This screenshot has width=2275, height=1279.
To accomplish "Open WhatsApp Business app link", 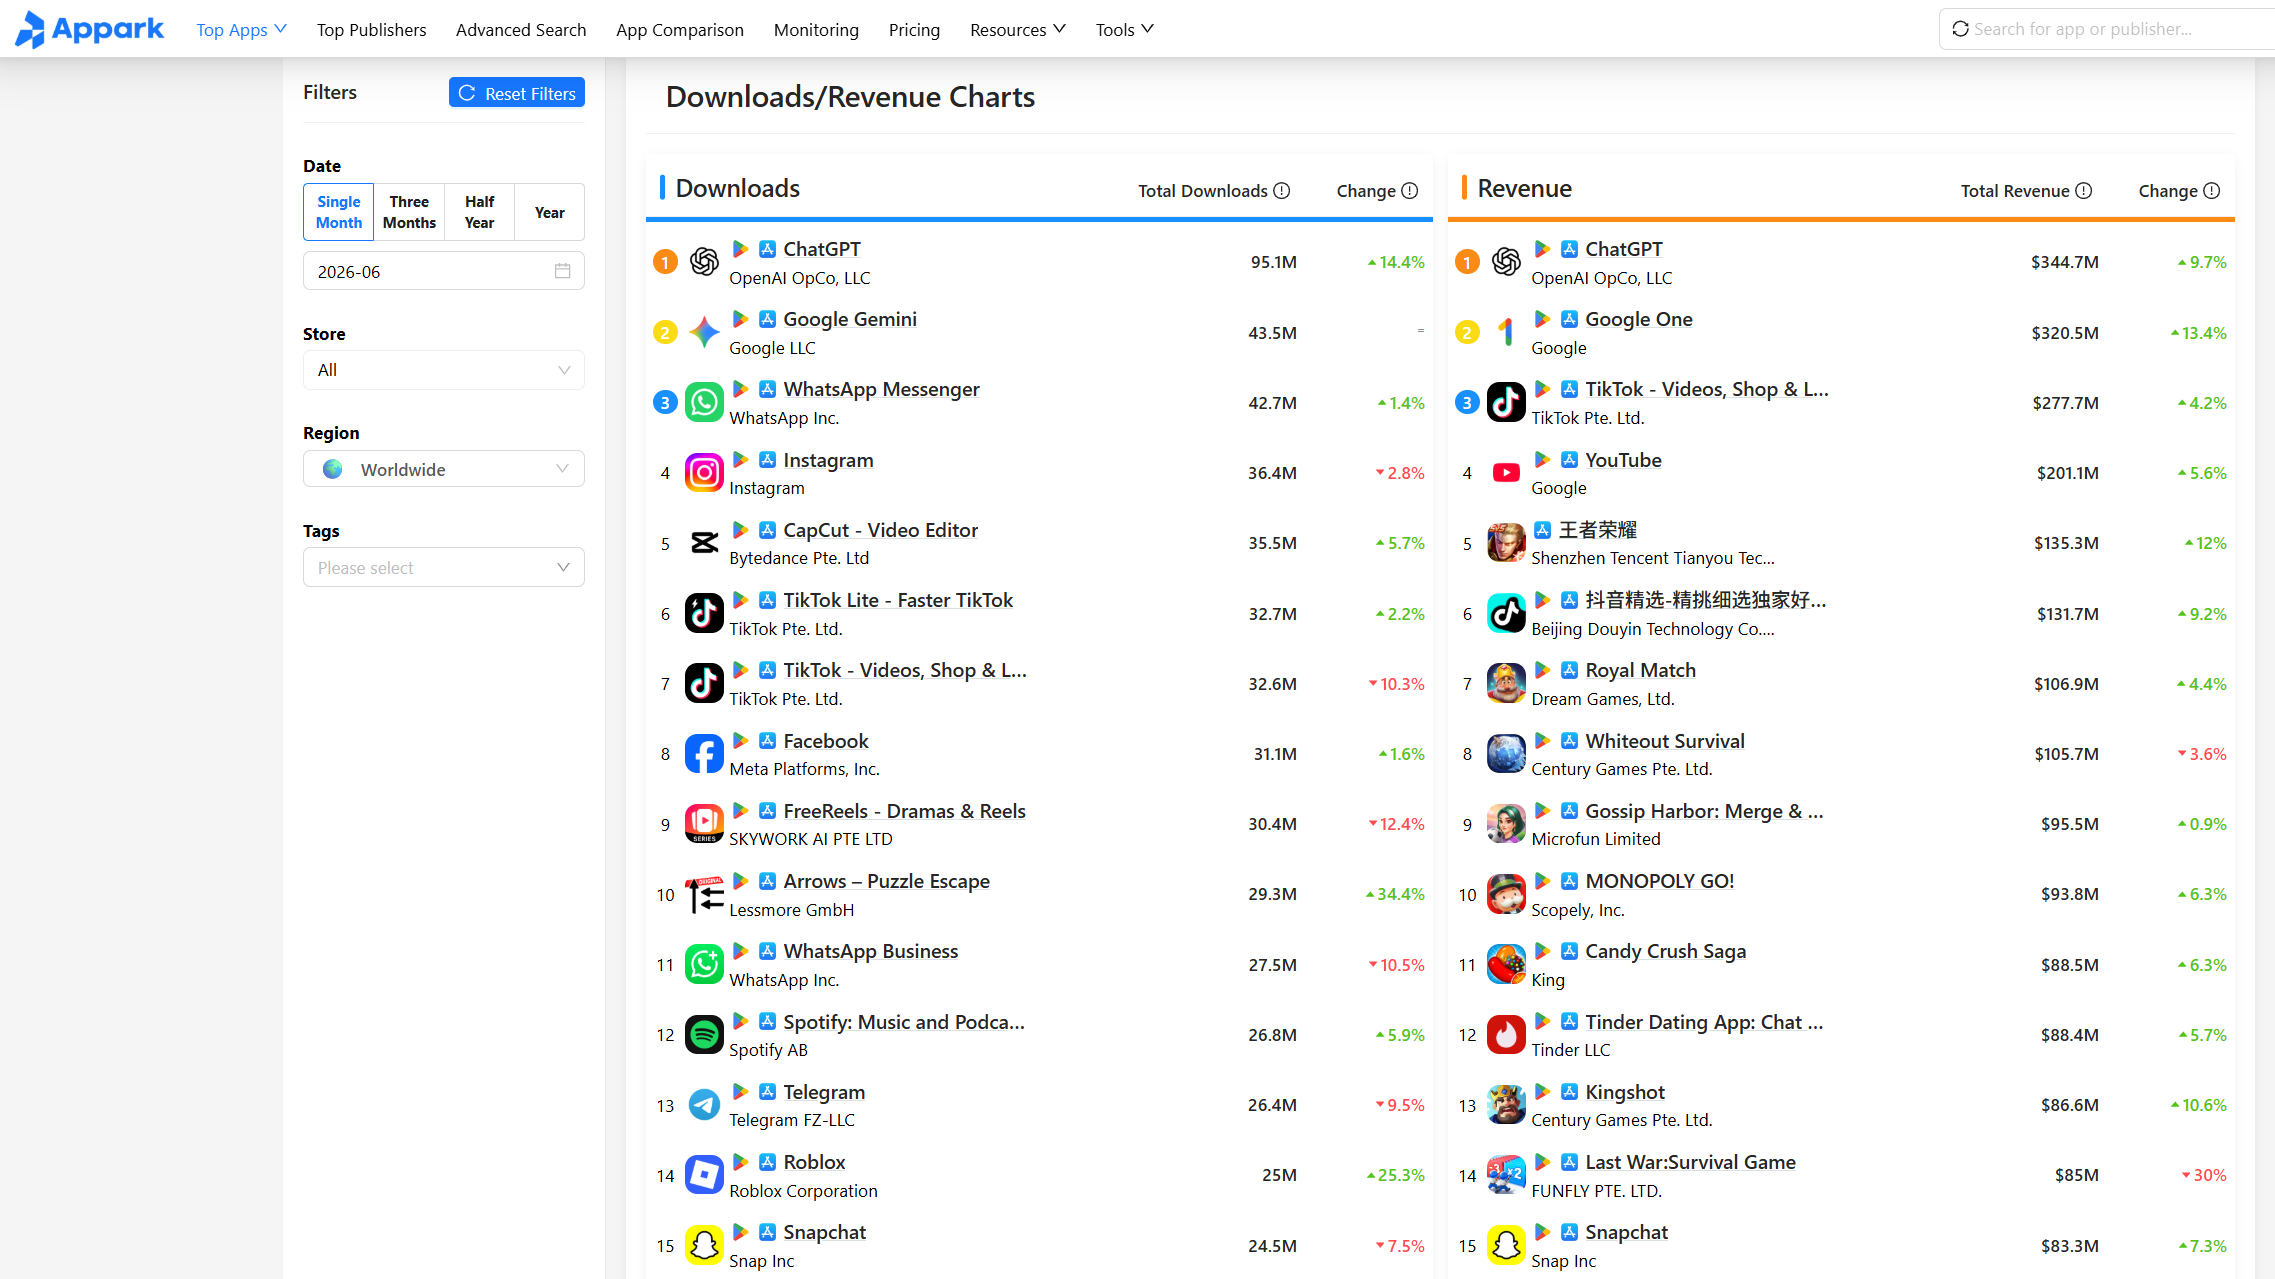I will (871, 951).
